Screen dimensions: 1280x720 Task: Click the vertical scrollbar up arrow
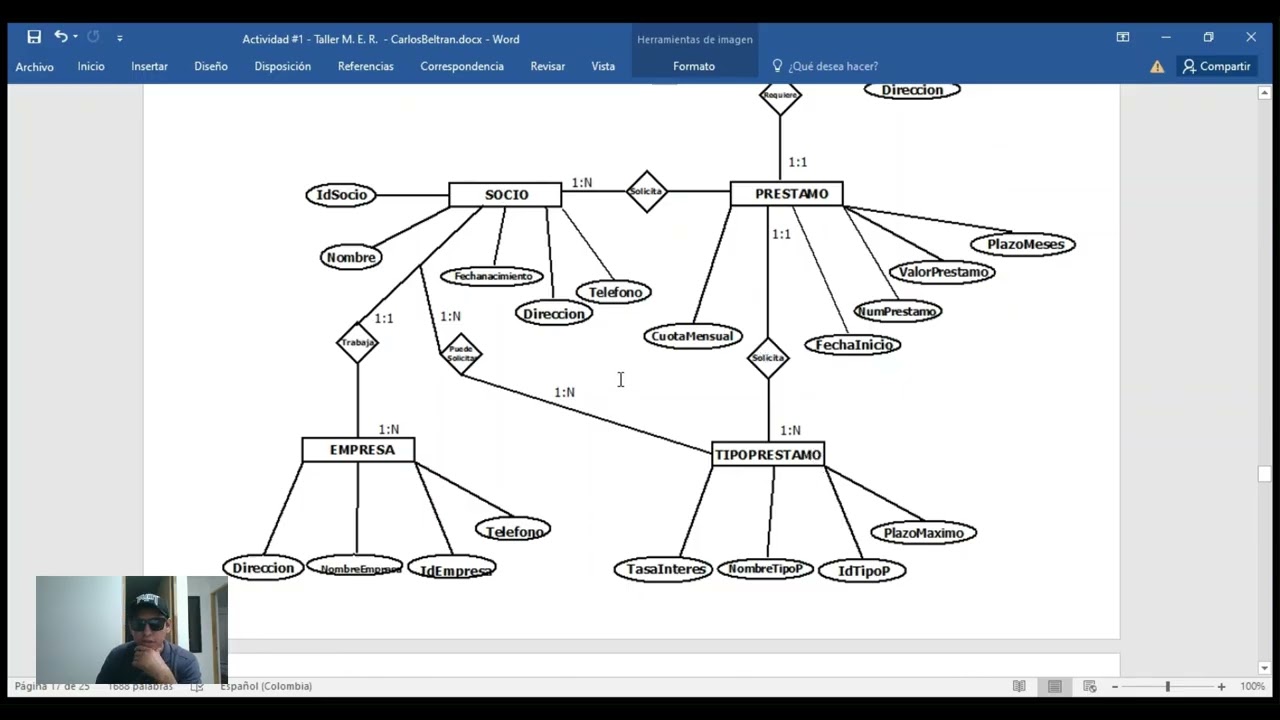[x=1264, y=93]
